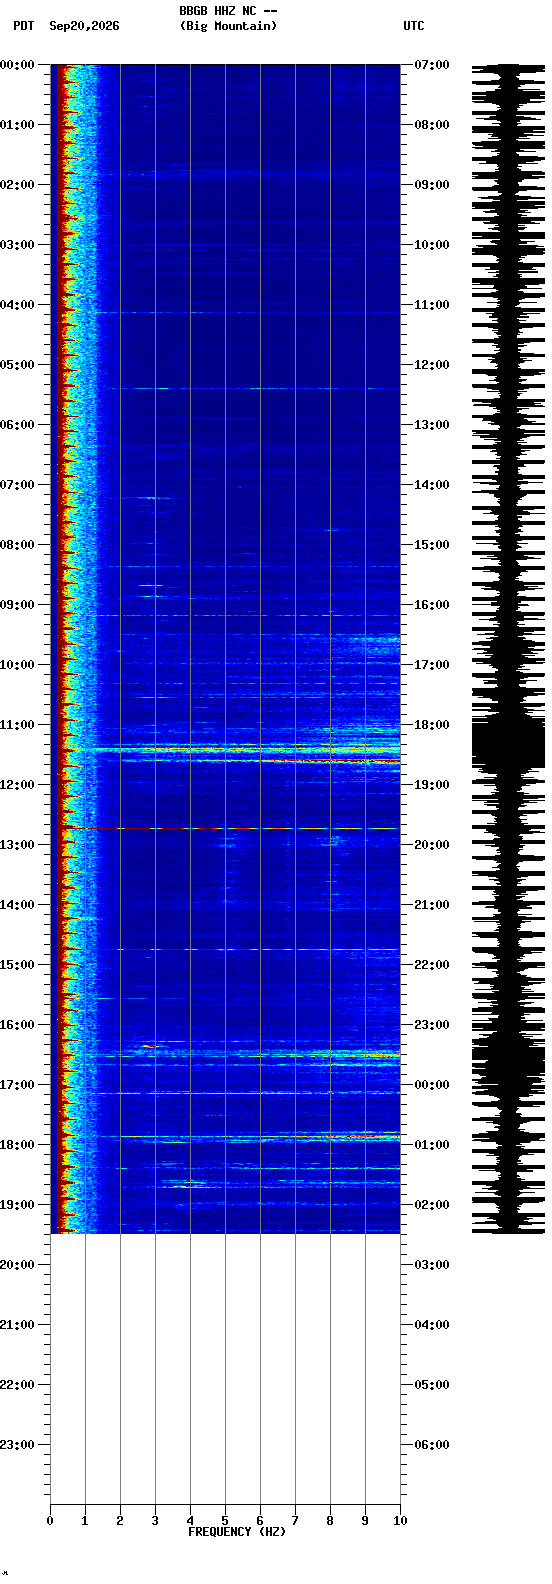
Task: Click the 19:00 UTC time label
Action: click(x=432, y=785)
